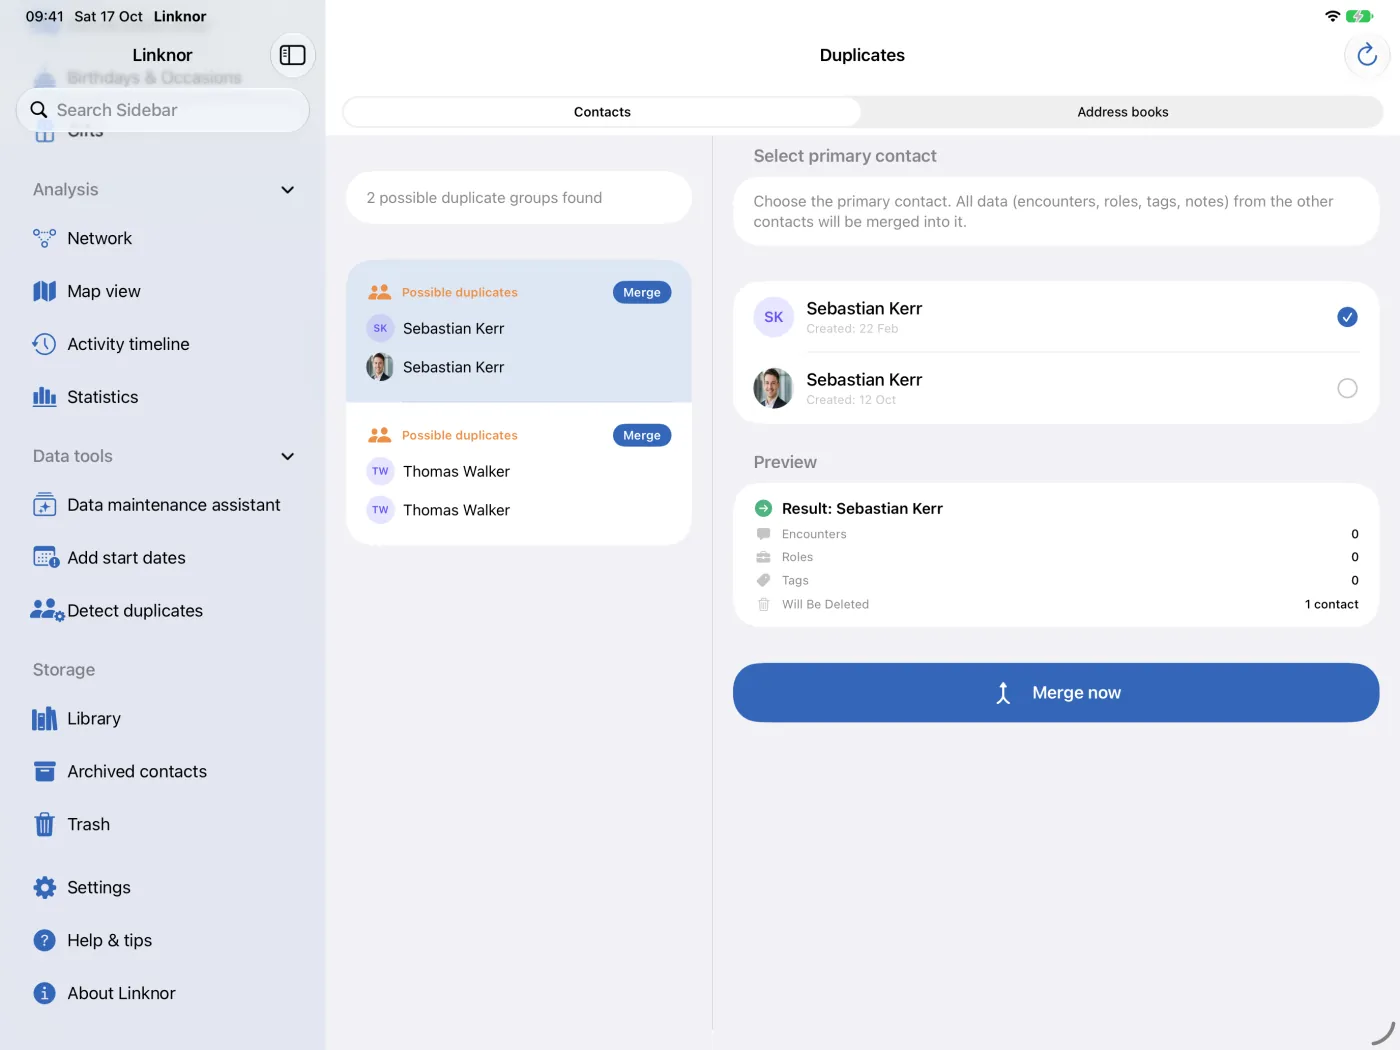Click the refresh duplicates icon
This screenshot has height=1050, width=1400.
click(1366, 55)
